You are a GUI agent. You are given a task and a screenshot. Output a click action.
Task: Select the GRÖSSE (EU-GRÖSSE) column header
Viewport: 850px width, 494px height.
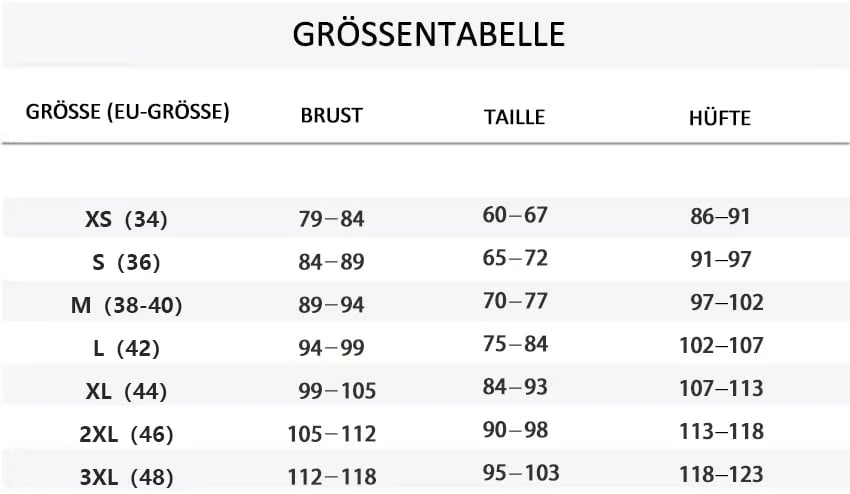(x=128, y=112)
